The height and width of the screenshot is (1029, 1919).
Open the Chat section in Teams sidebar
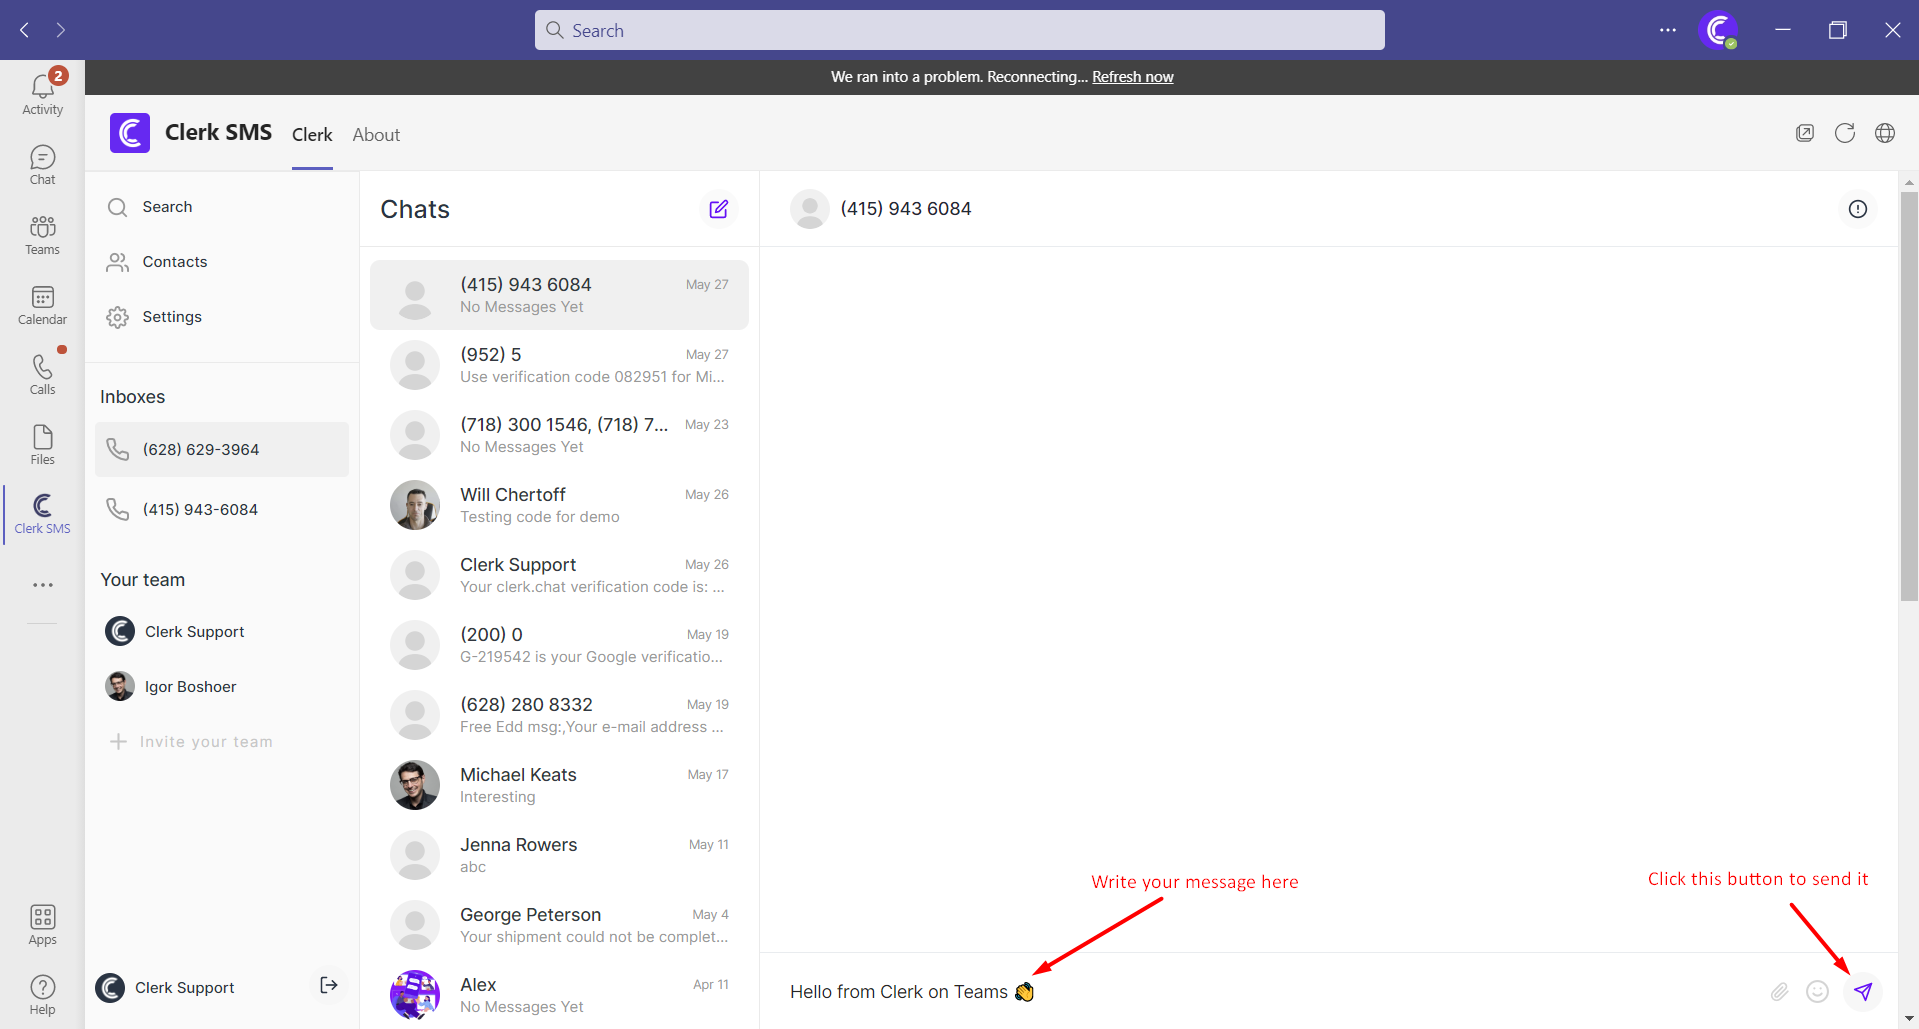pos(42,165)
